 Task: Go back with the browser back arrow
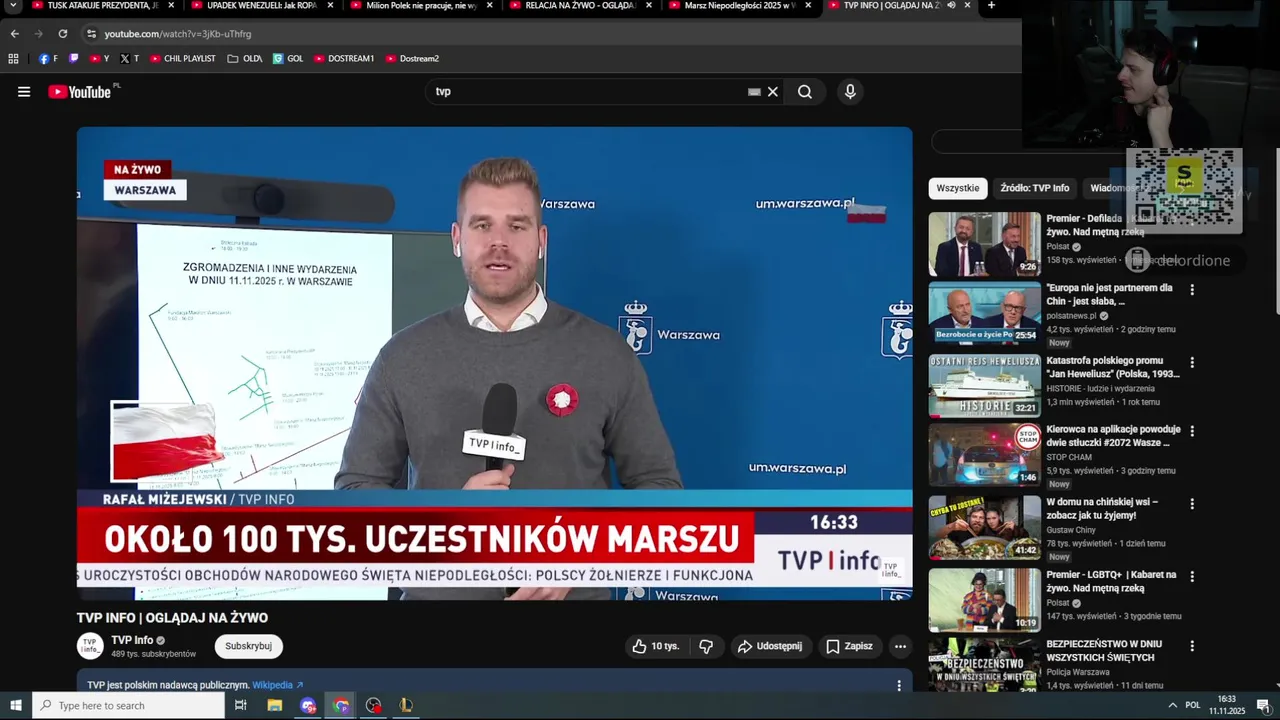tap(15, 34)
